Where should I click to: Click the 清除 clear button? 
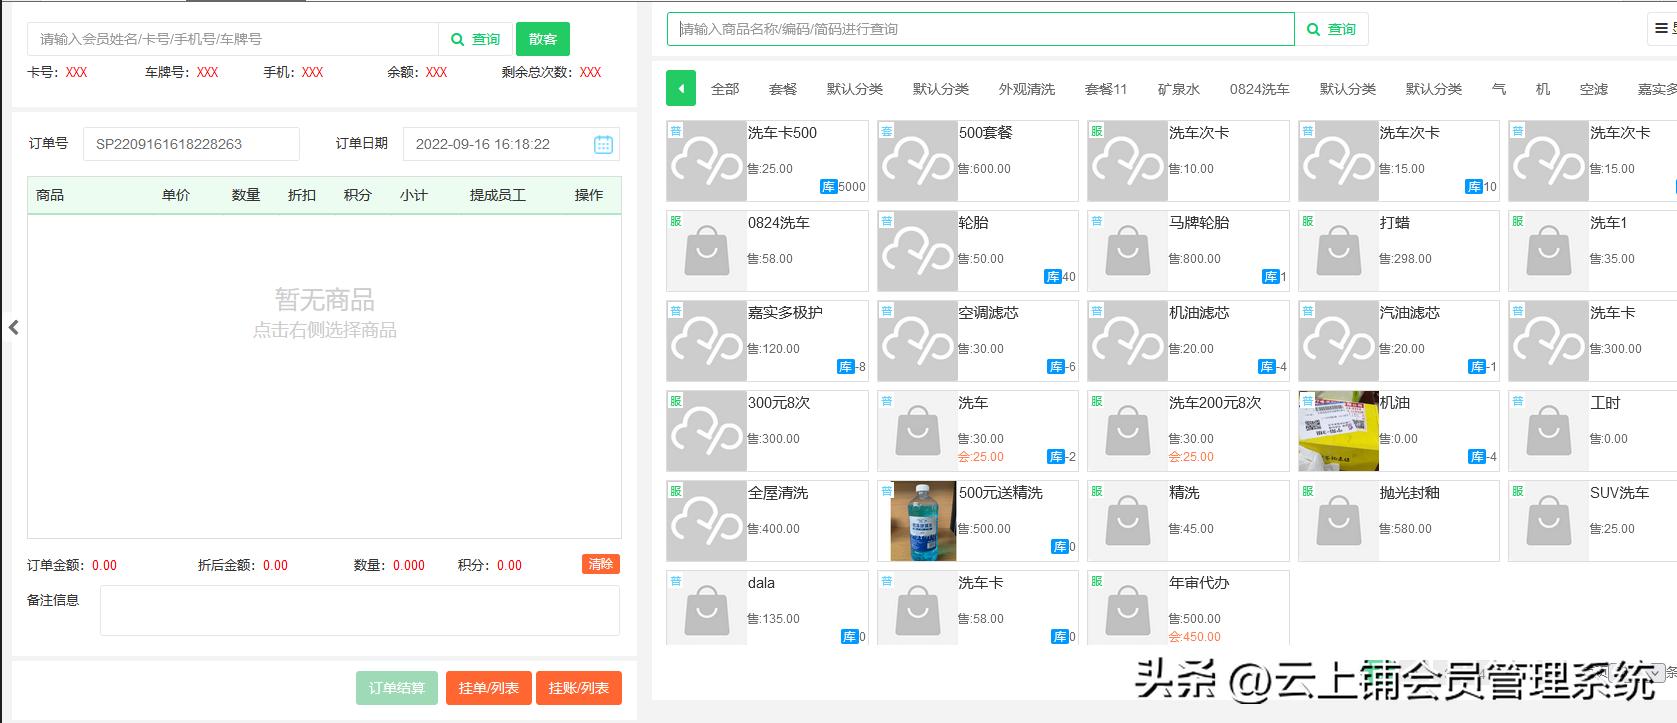click(601, 564)
